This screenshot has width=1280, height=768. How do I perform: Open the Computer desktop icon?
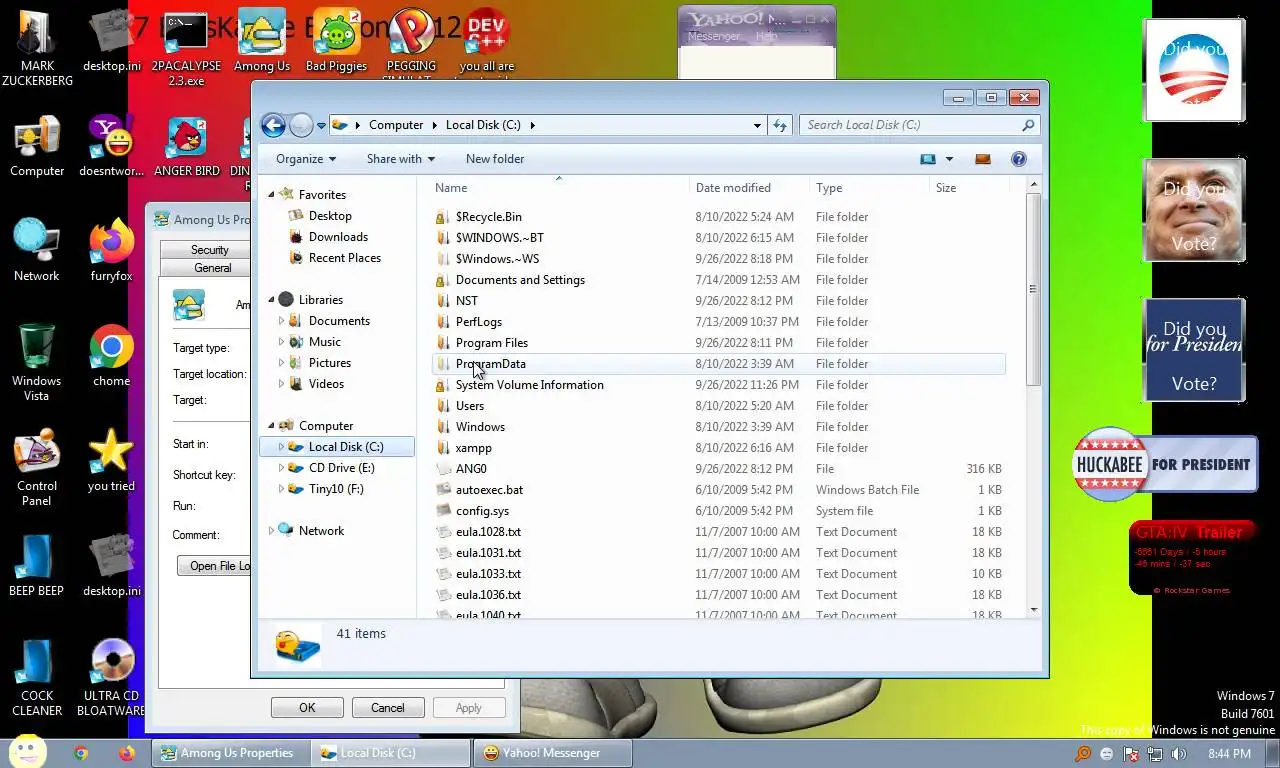37,147
